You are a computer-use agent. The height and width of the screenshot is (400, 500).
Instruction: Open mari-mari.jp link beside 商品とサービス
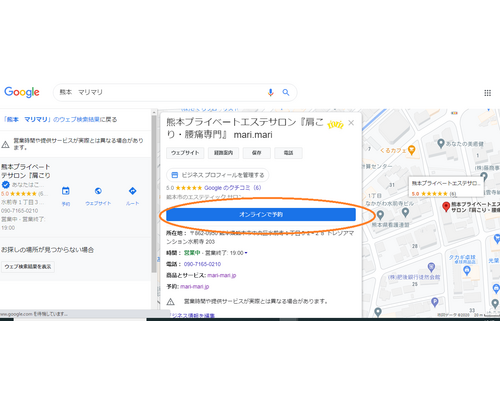point(222,275)
